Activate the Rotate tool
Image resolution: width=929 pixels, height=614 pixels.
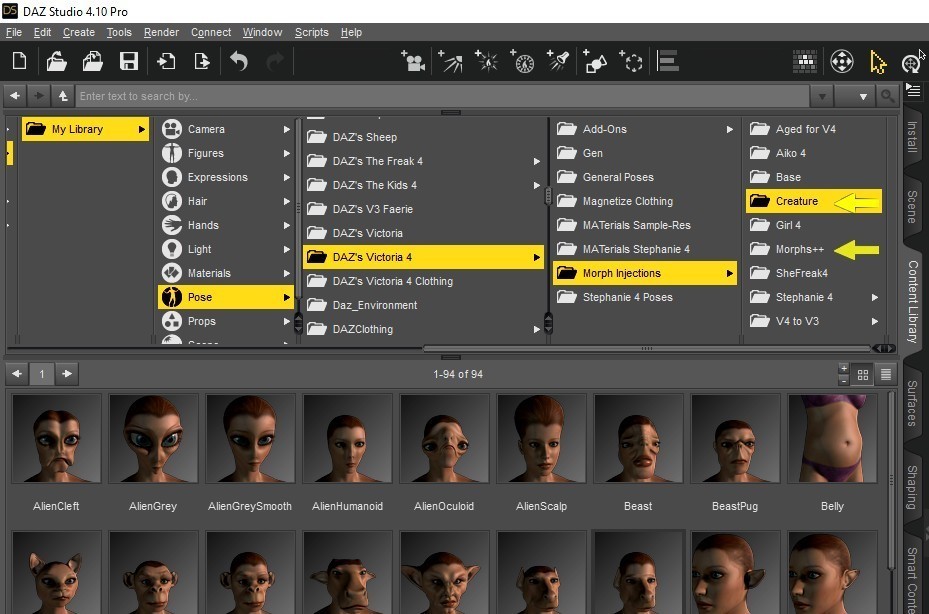911,62
